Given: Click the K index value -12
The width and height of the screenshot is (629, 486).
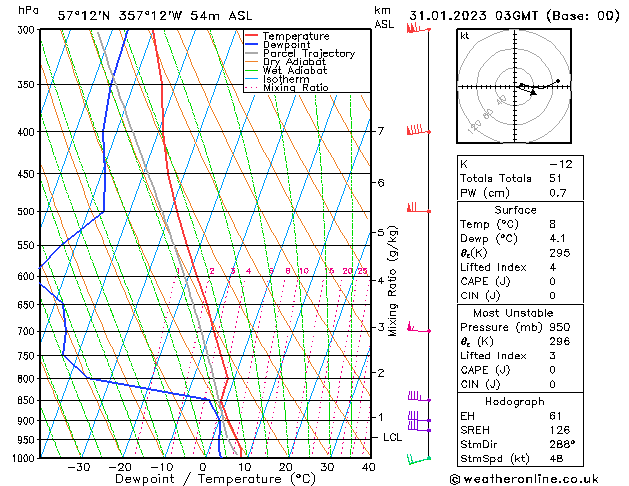Looking at the screenshot, I should [x=561, y=164].
